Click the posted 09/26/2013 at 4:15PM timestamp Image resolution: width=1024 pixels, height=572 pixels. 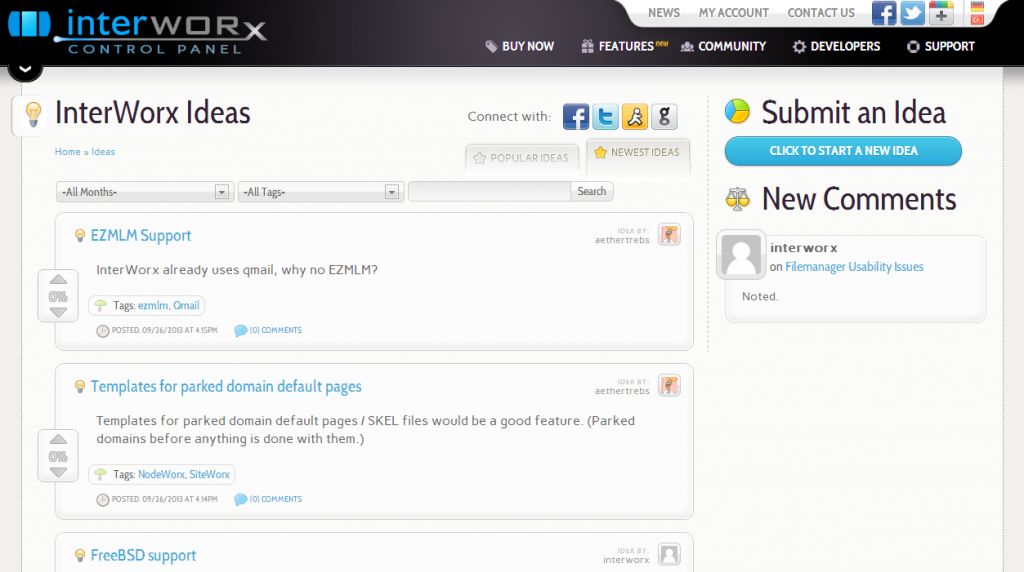click(164, 330)
